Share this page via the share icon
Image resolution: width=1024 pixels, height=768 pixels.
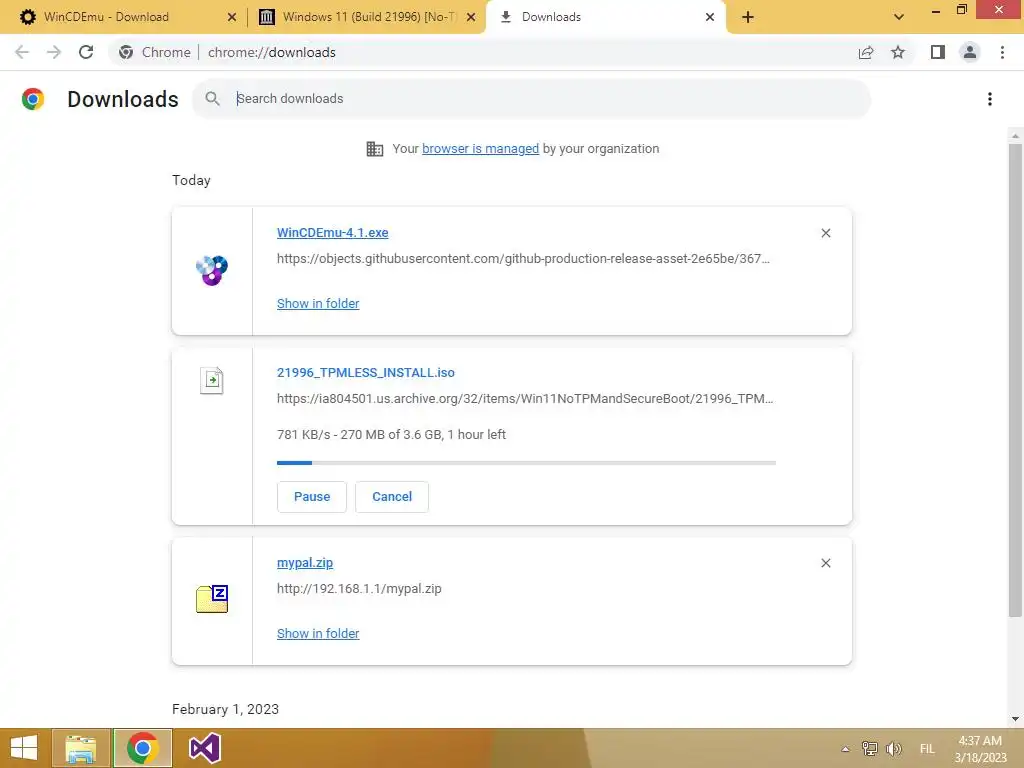coord(866,52)
